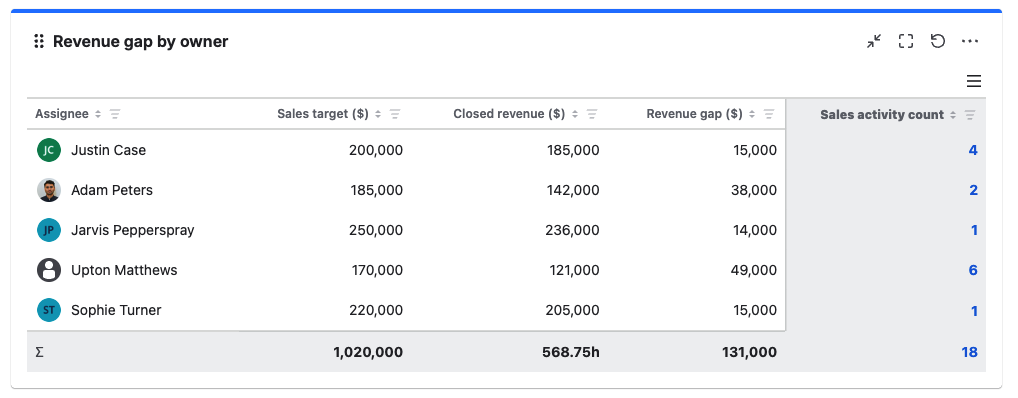
Task: Click the sales target total 1,020,000
Action: [368, 352]
